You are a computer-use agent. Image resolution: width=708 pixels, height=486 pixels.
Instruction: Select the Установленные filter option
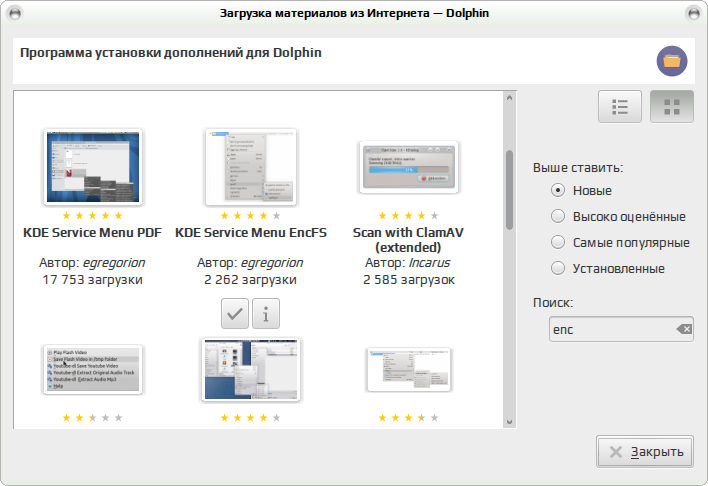pos(608,269)
